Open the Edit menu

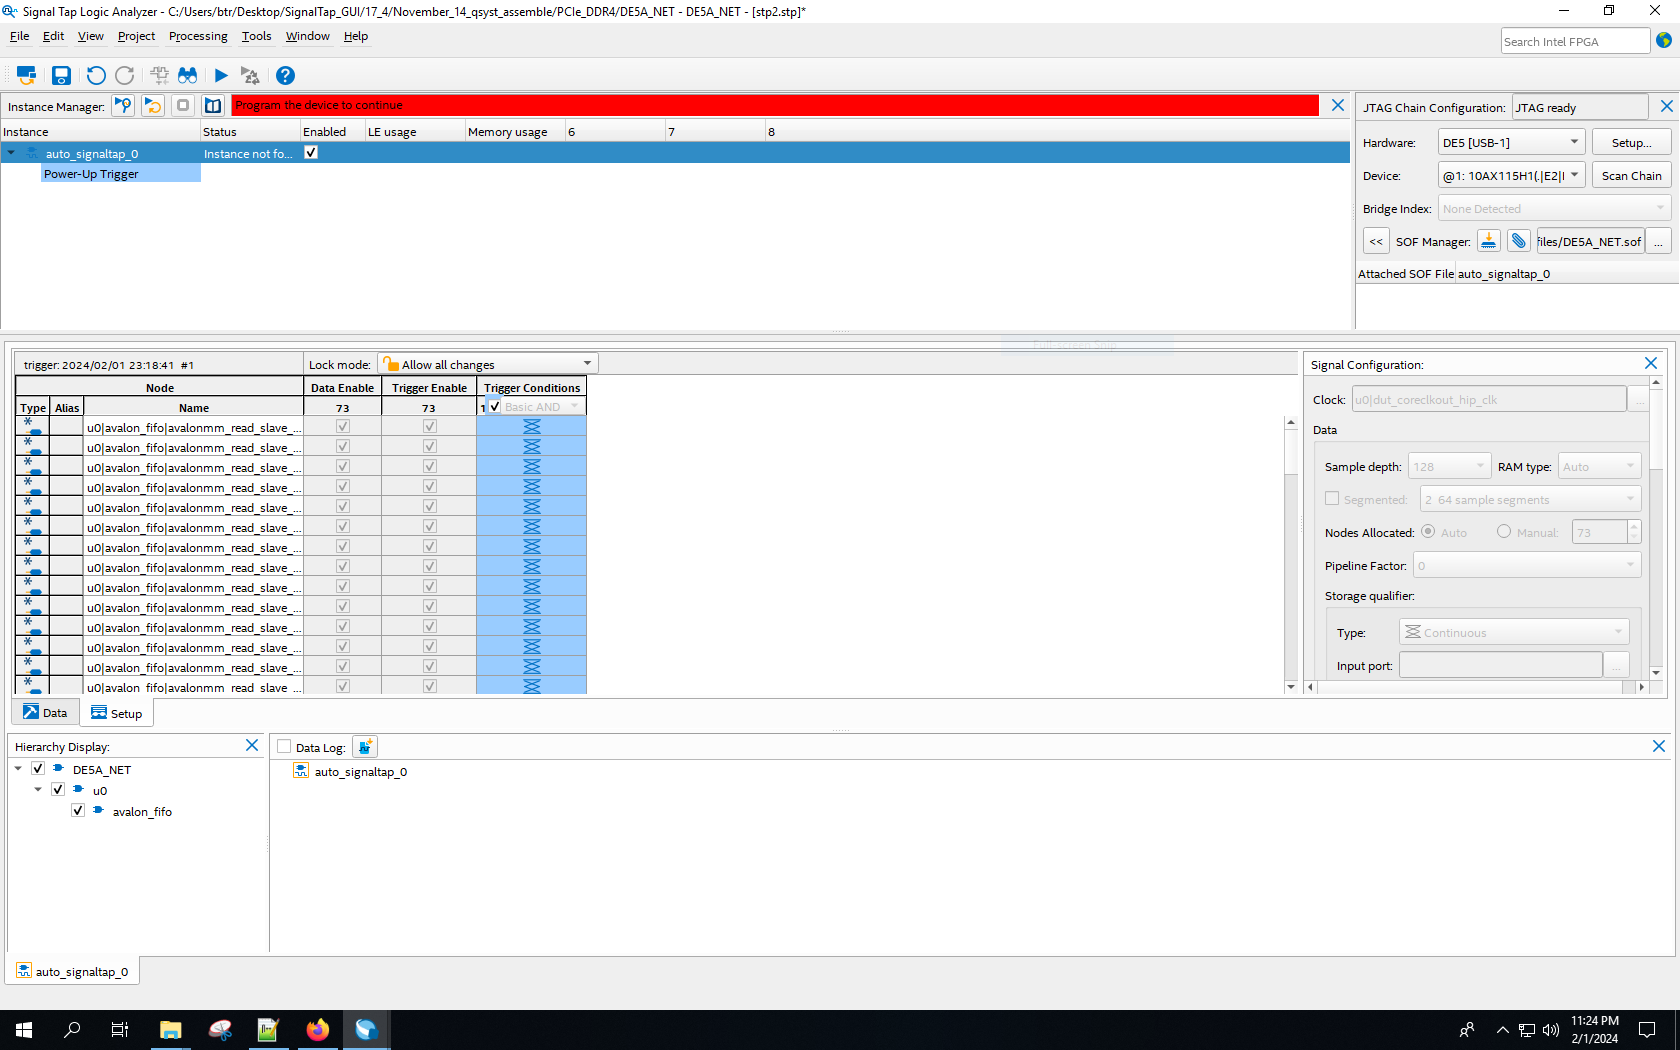[x=53, y=36]
